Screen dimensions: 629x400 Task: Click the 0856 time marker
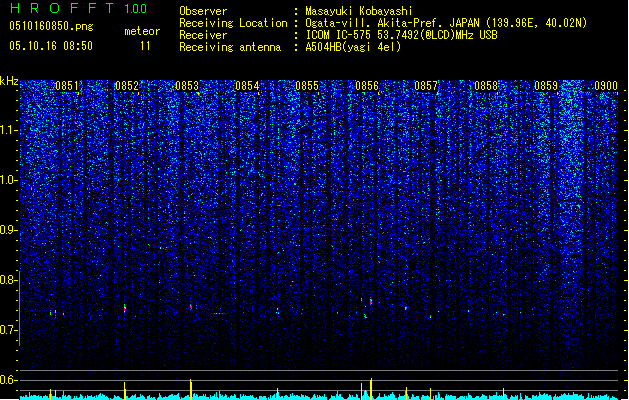367,86
